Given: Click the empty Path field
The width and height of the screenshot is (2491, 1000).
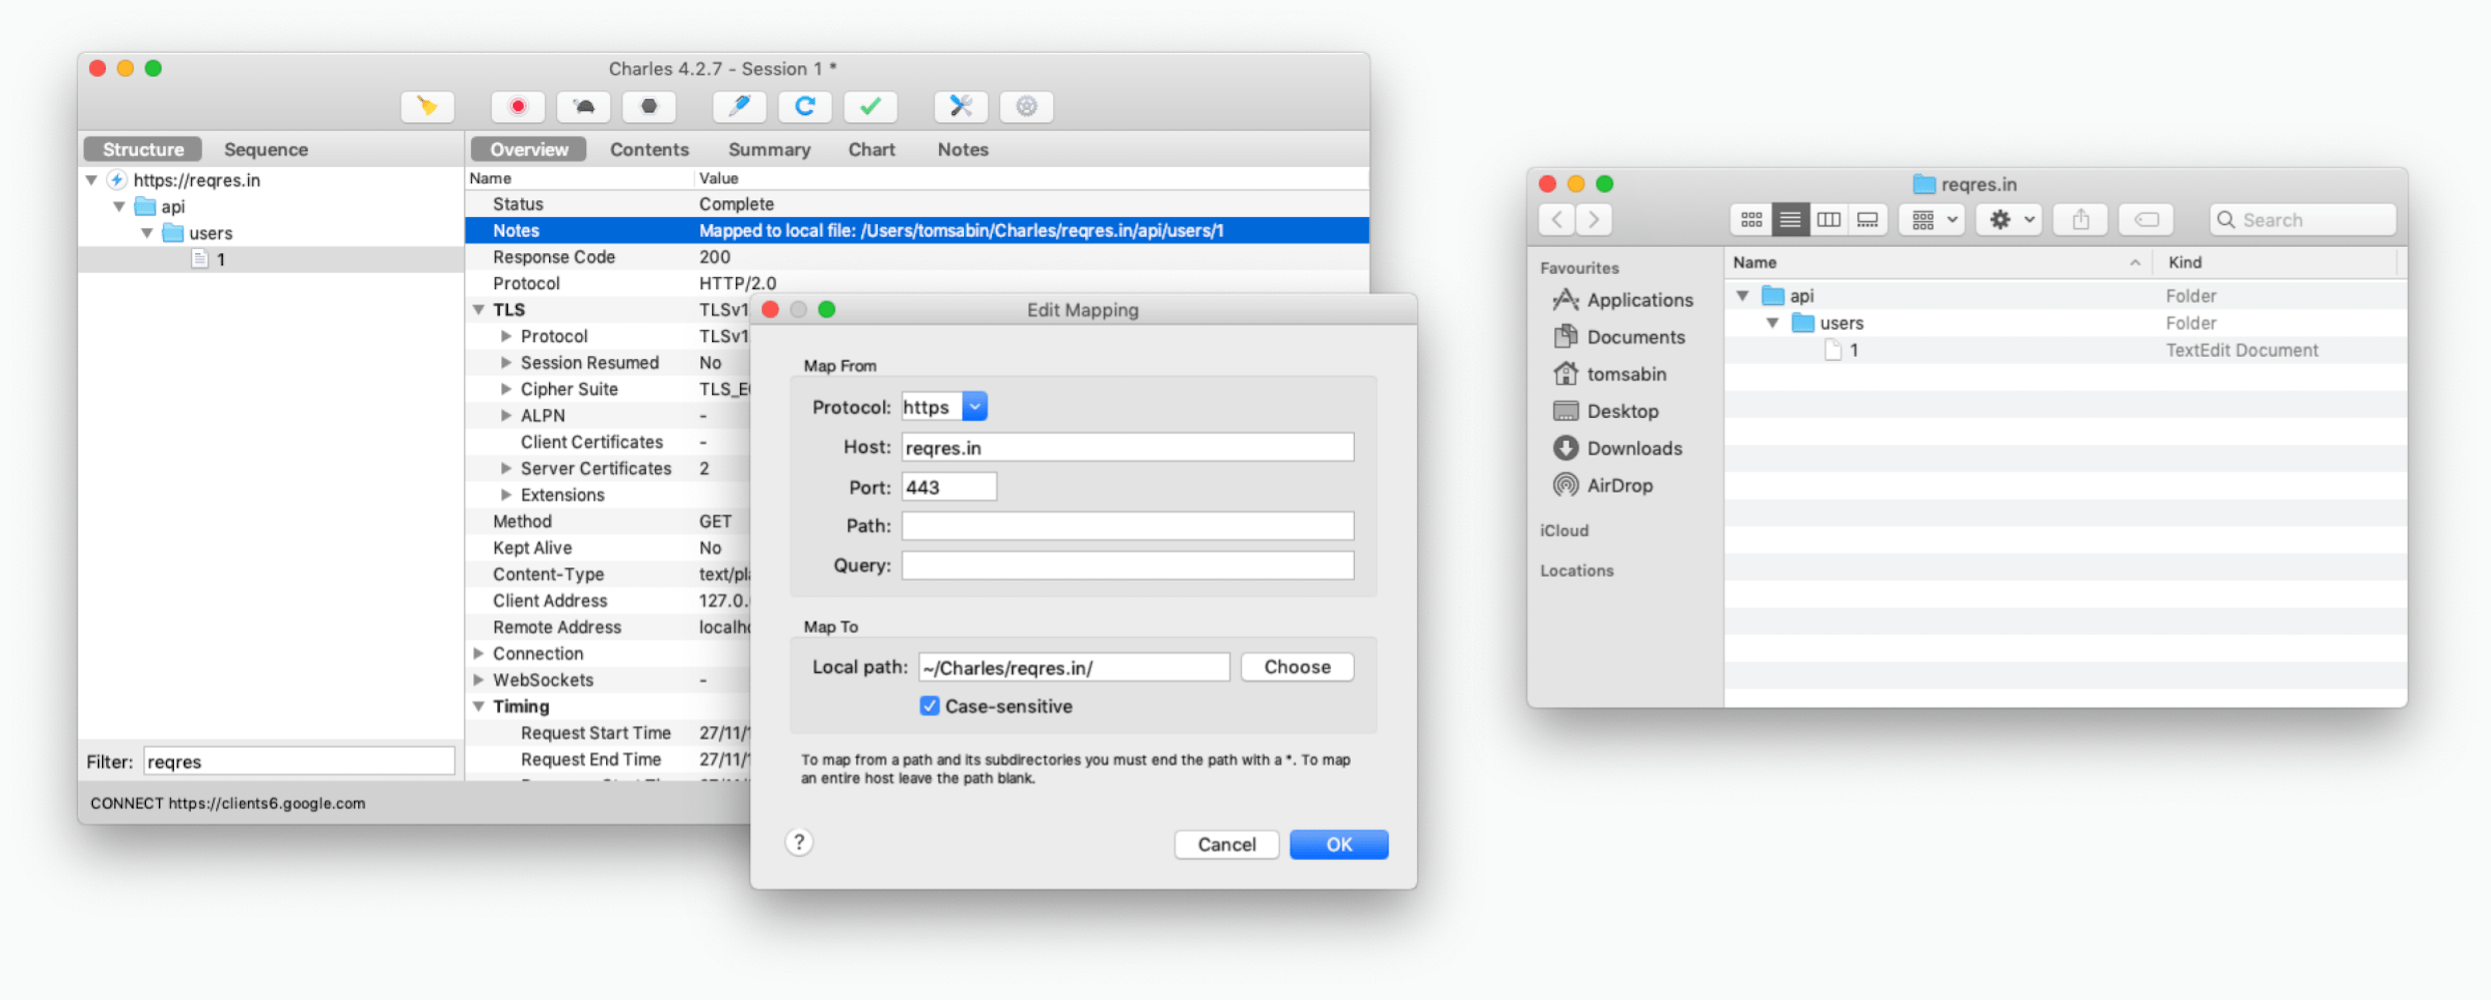Looking at the screenshot, I should tap(1128, 526).
